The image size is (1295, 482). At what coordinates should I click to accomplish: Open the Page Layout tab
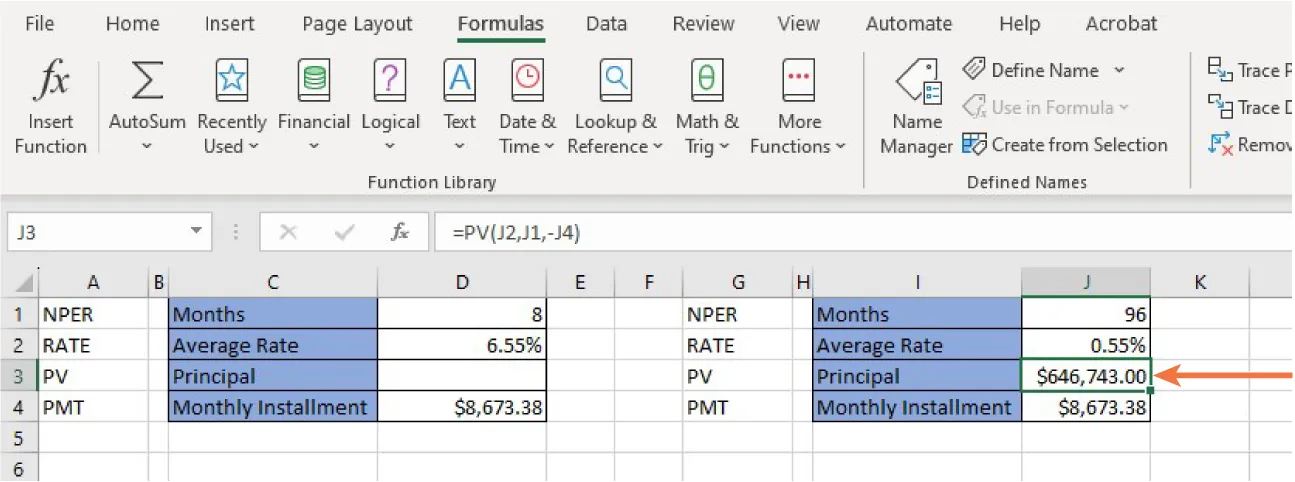click(357, 24)
